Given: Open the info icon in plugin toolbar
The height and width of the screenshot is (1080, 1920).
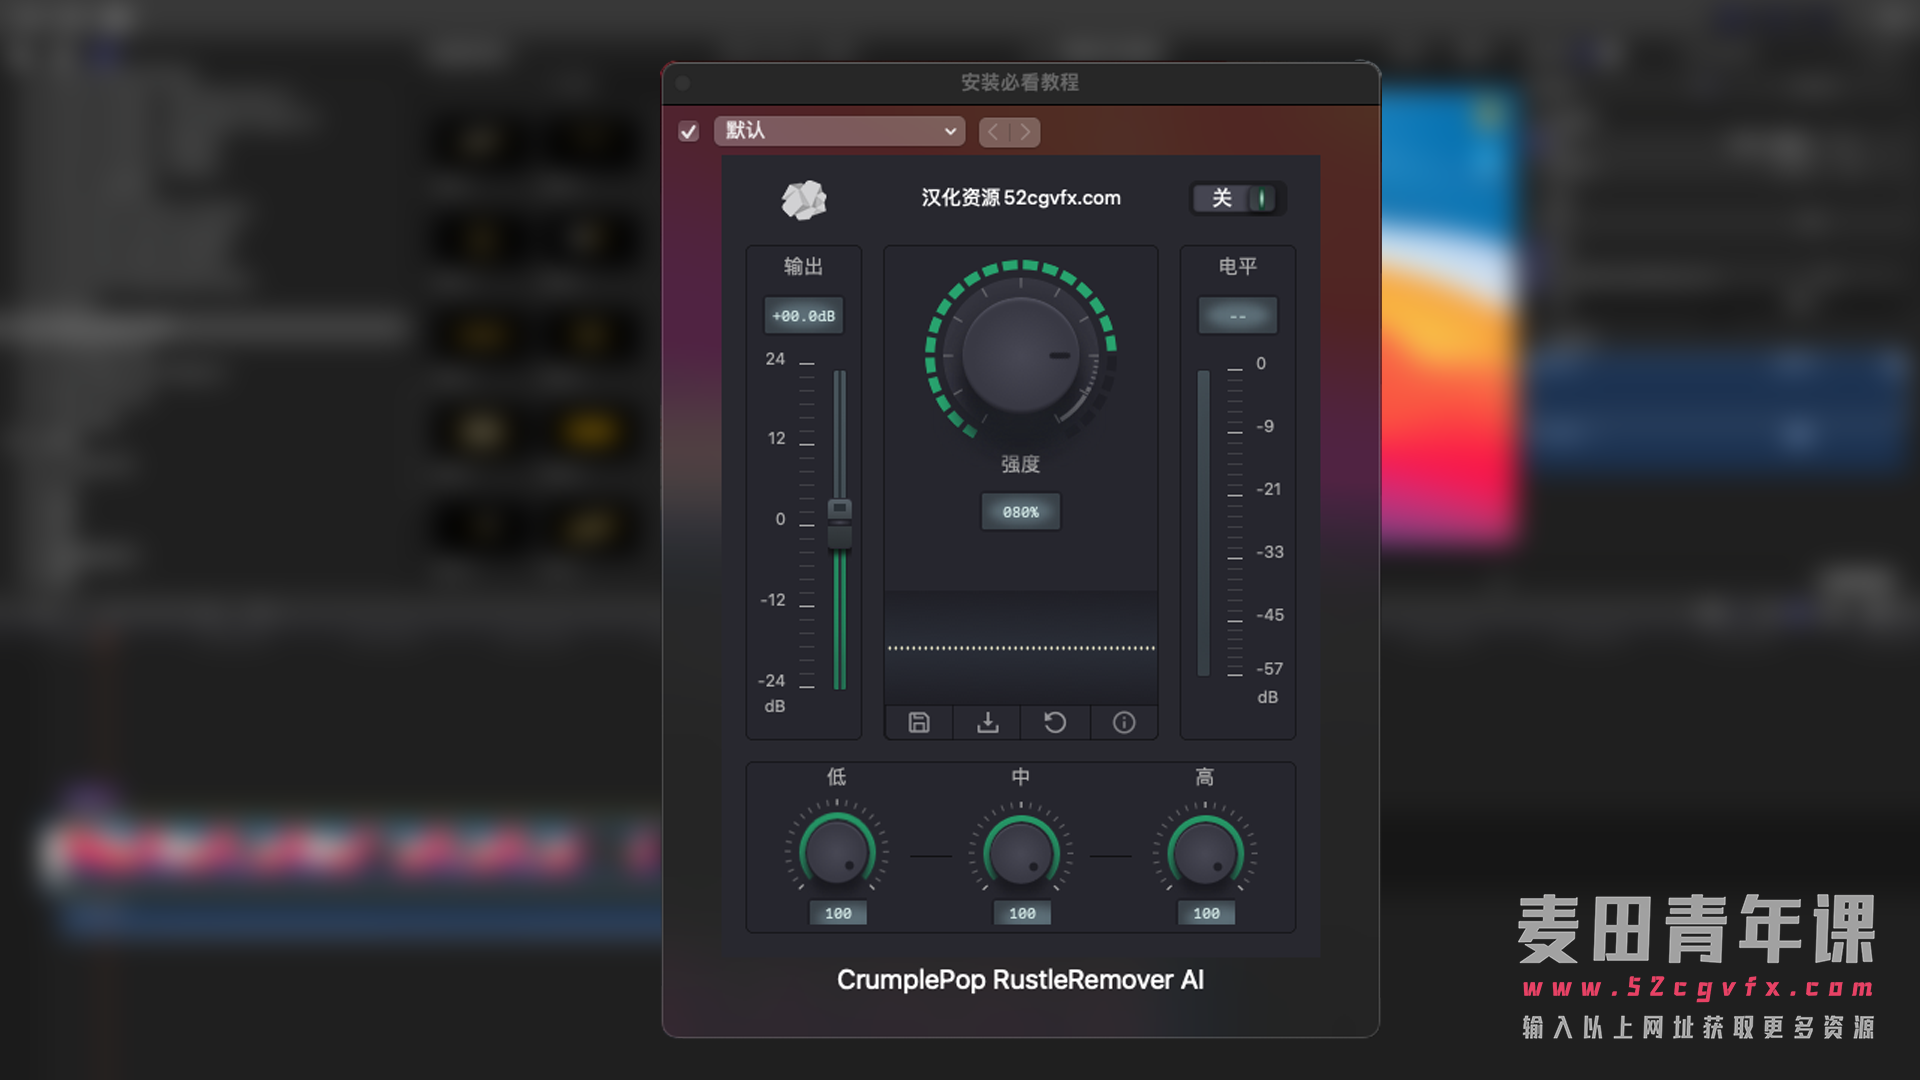Looking at the screenshot, I should pyautogui.click(x=1124, y=722).
